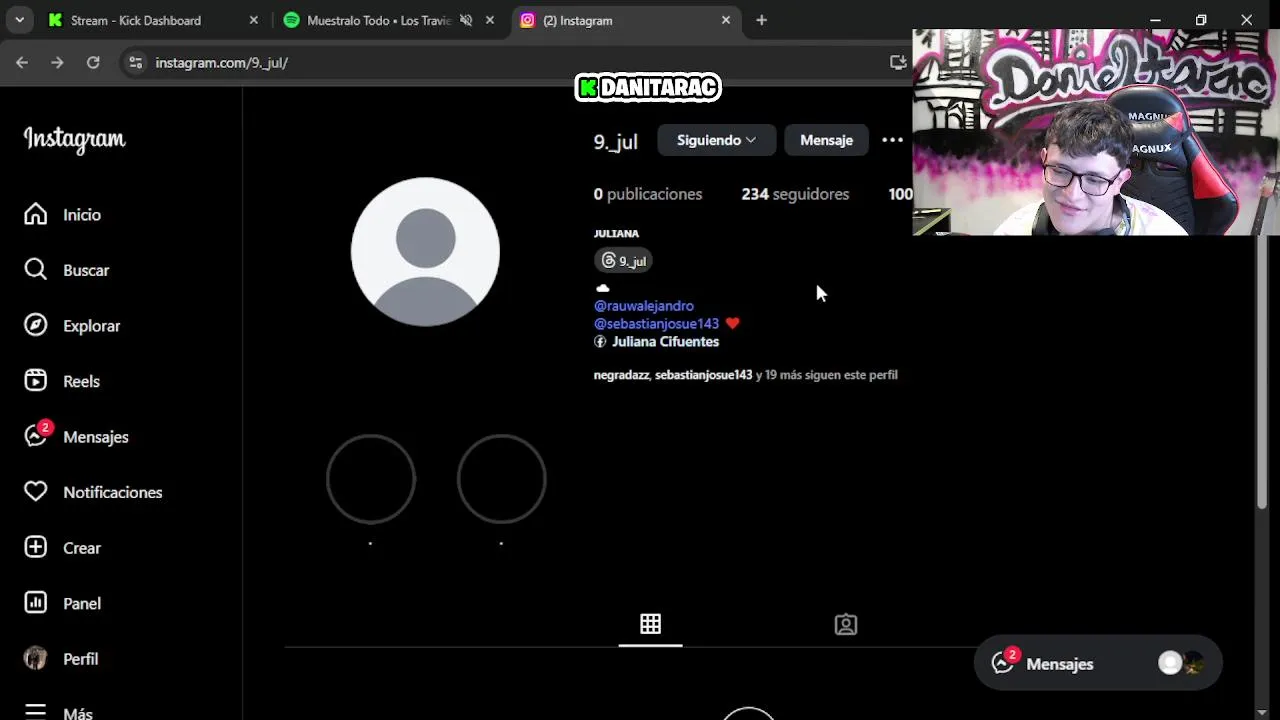Switch to the tagged photos tab

[x=846, y=624]
